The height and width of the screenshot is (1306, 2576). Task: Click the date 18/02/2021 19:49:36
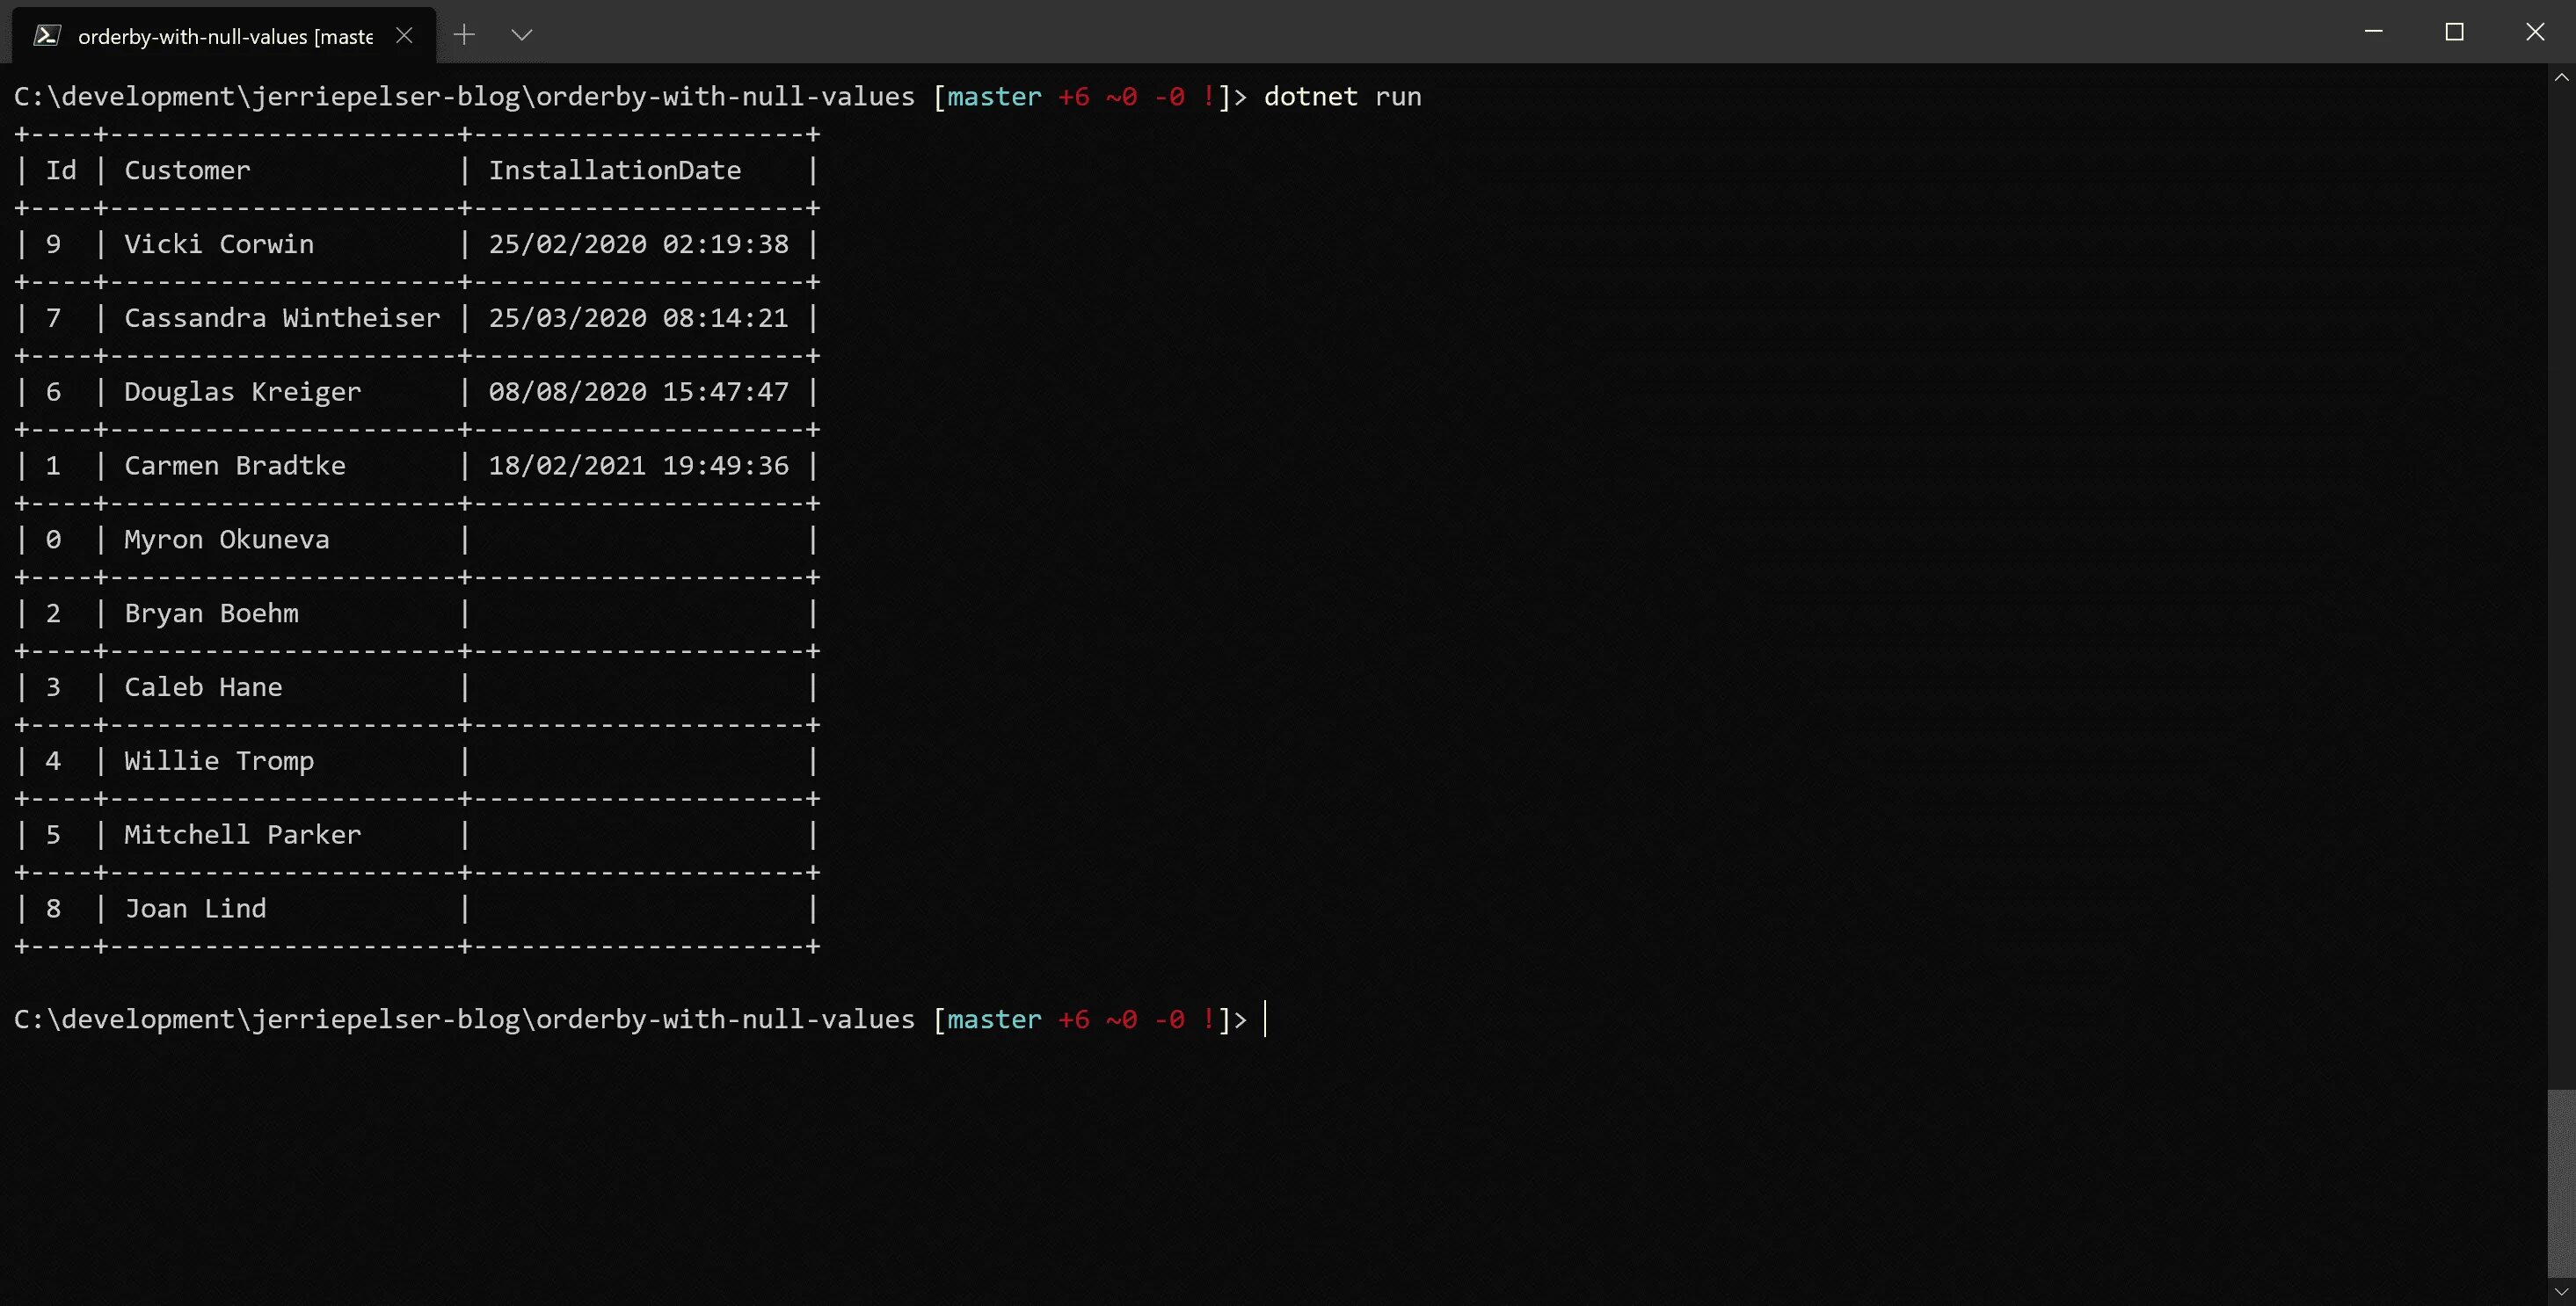pyautogui.click(x=638, y=466)
